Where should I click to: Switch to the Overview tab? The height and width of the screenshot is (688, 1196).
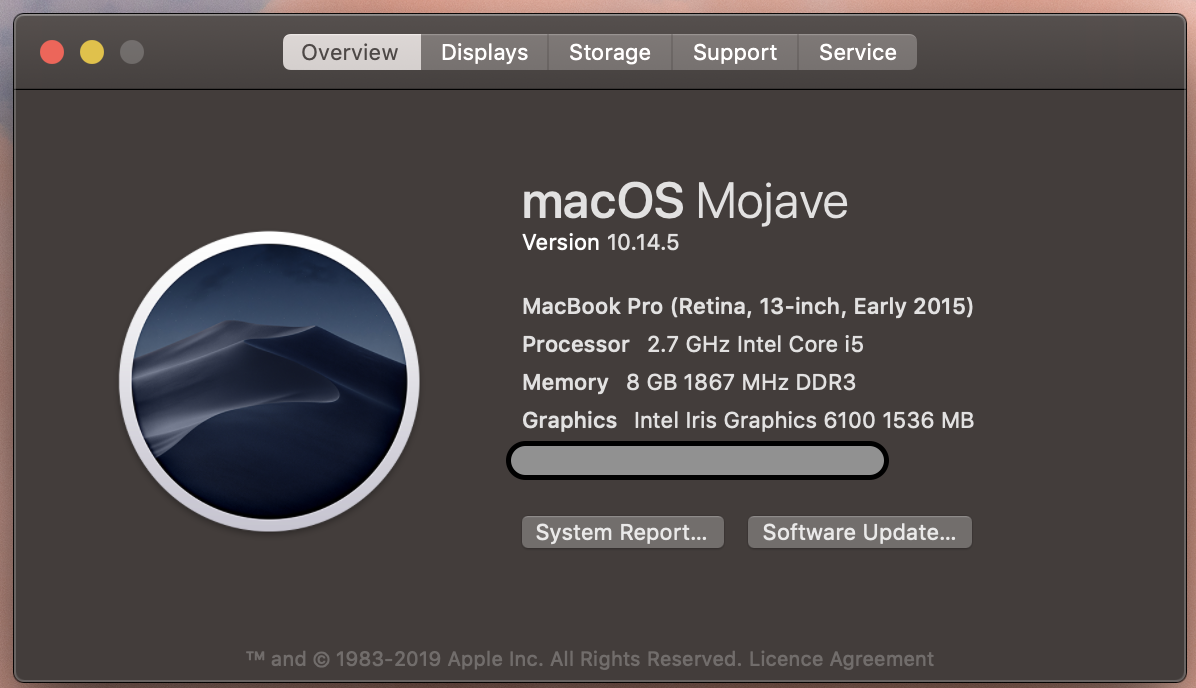click(351, 52)
